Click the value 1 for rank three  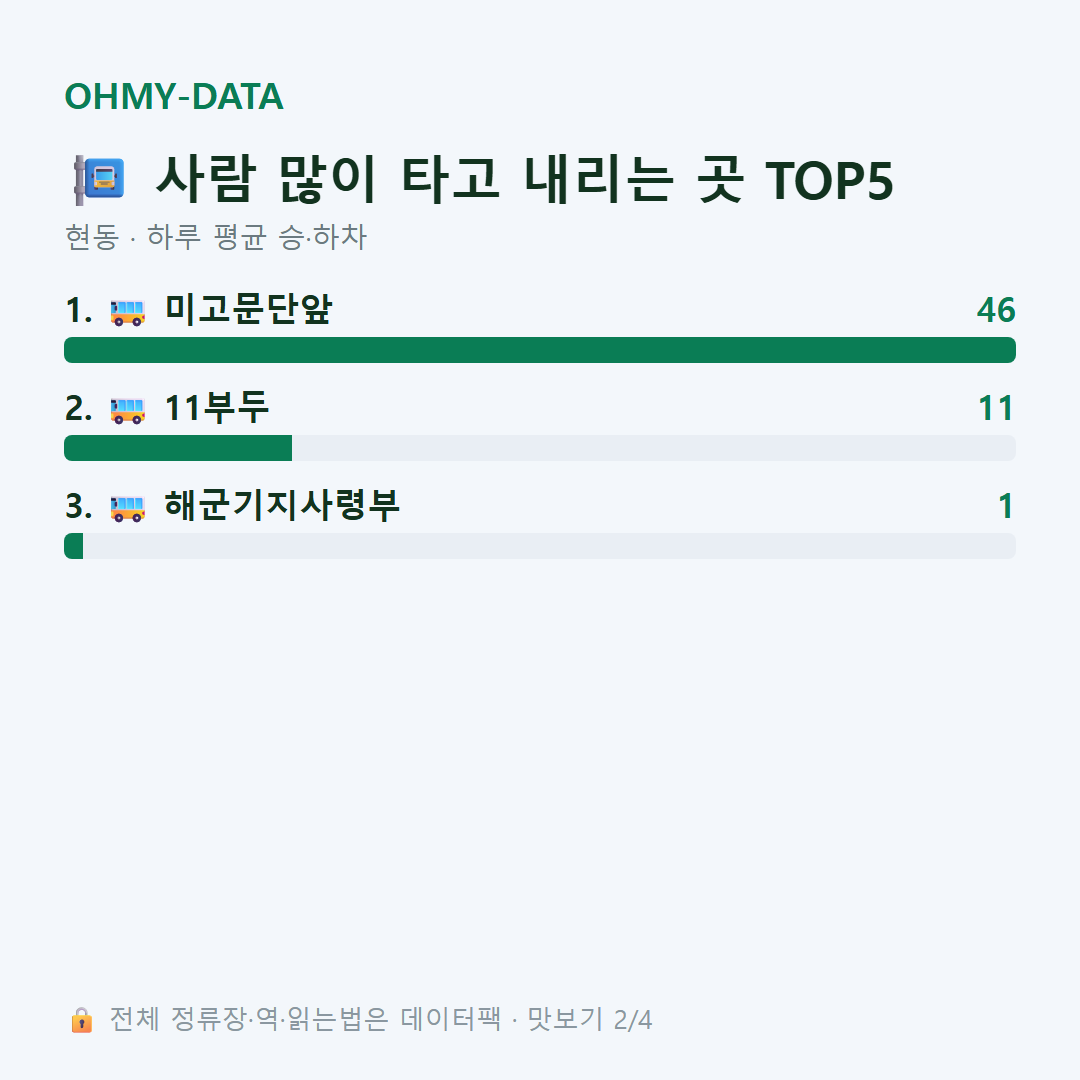pyautogui.click(x=1006, y=506)
